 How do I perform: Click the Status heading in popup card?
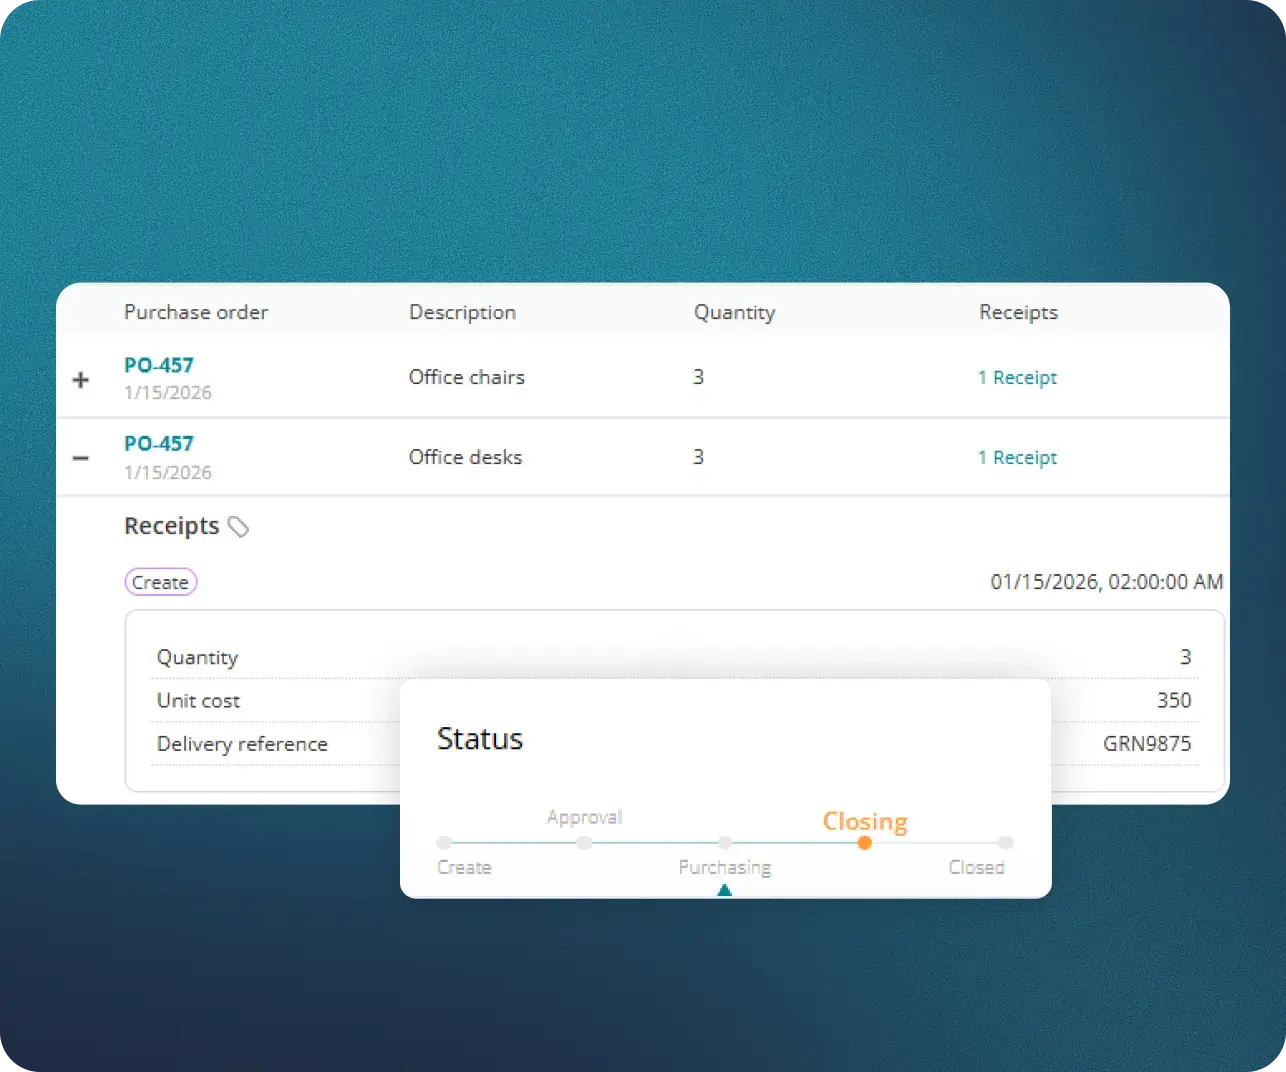(480, 739)
